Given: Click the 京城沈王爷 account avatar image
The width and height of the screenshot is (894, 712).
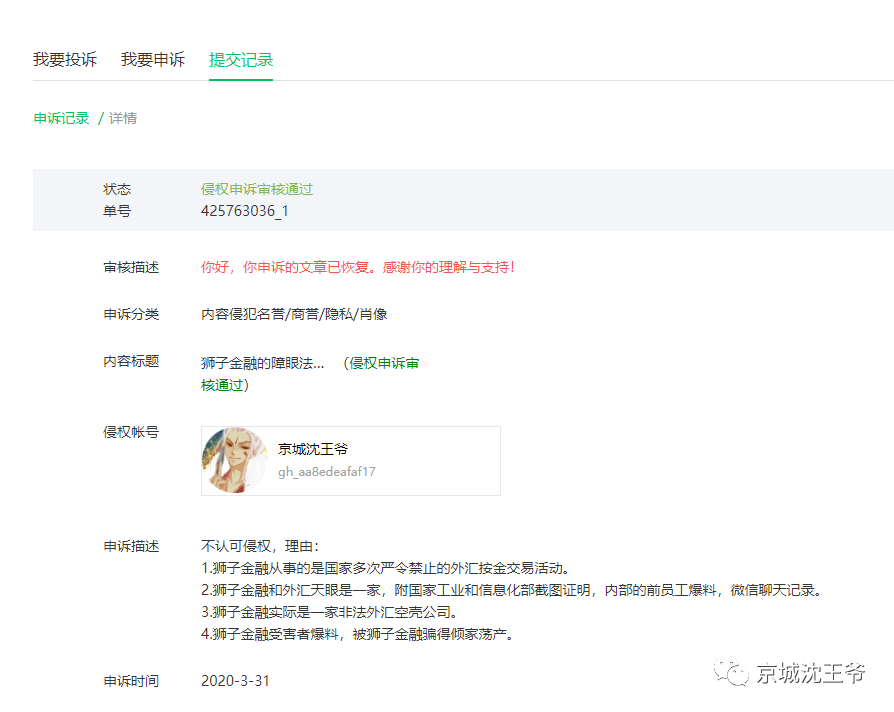Looking at the screenshot, I should point(235,460).
